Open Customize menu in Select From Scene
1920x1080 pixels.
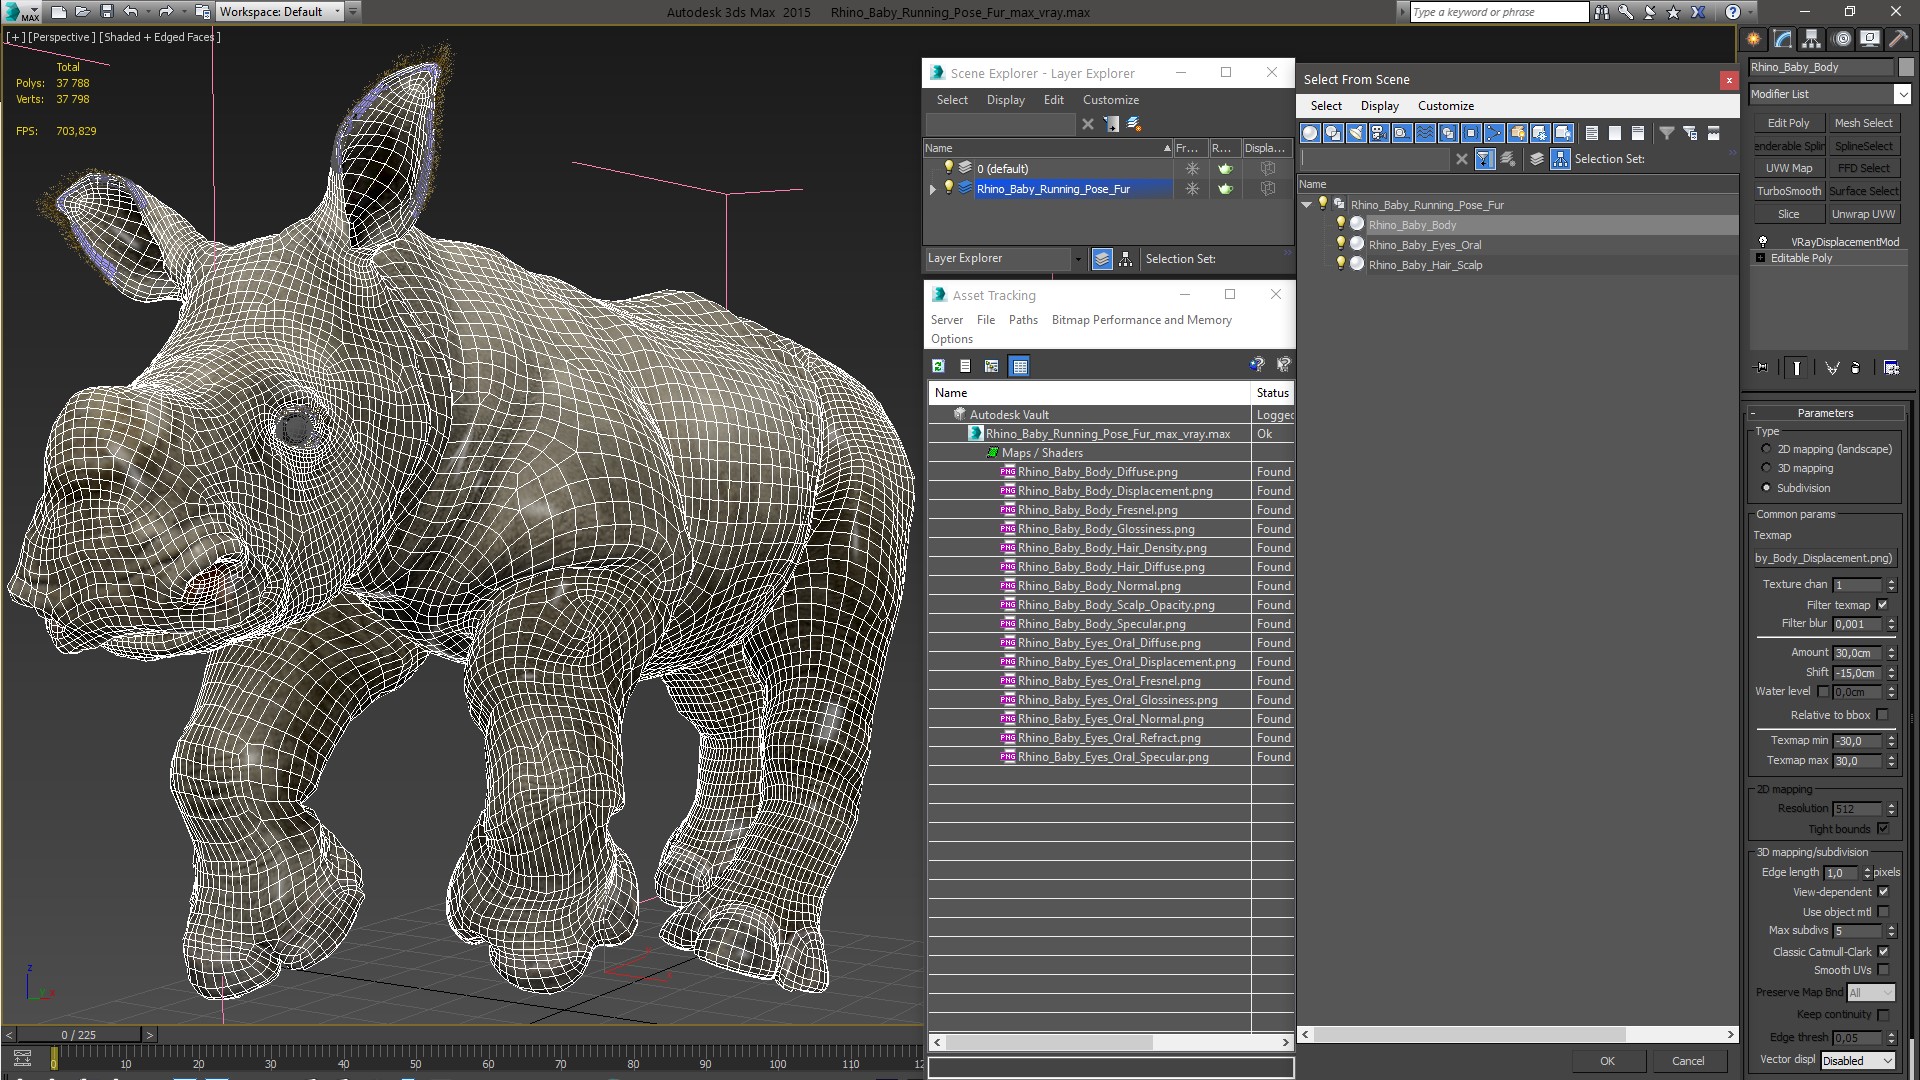[x=1446, y=106]
